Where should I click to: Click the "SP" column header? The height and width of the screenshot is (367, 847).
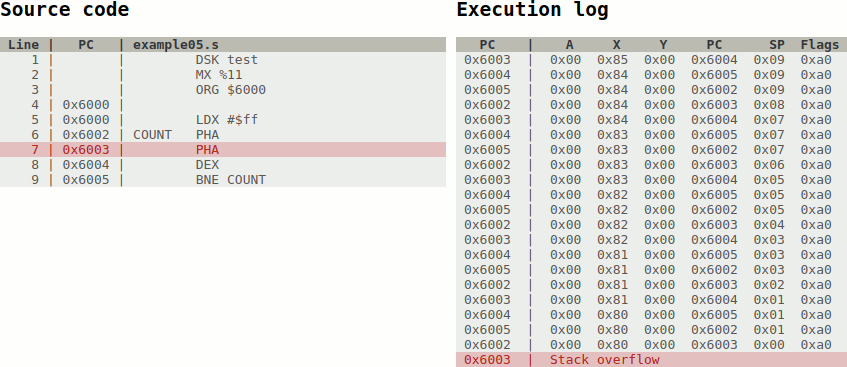click(x=777, y=45)
